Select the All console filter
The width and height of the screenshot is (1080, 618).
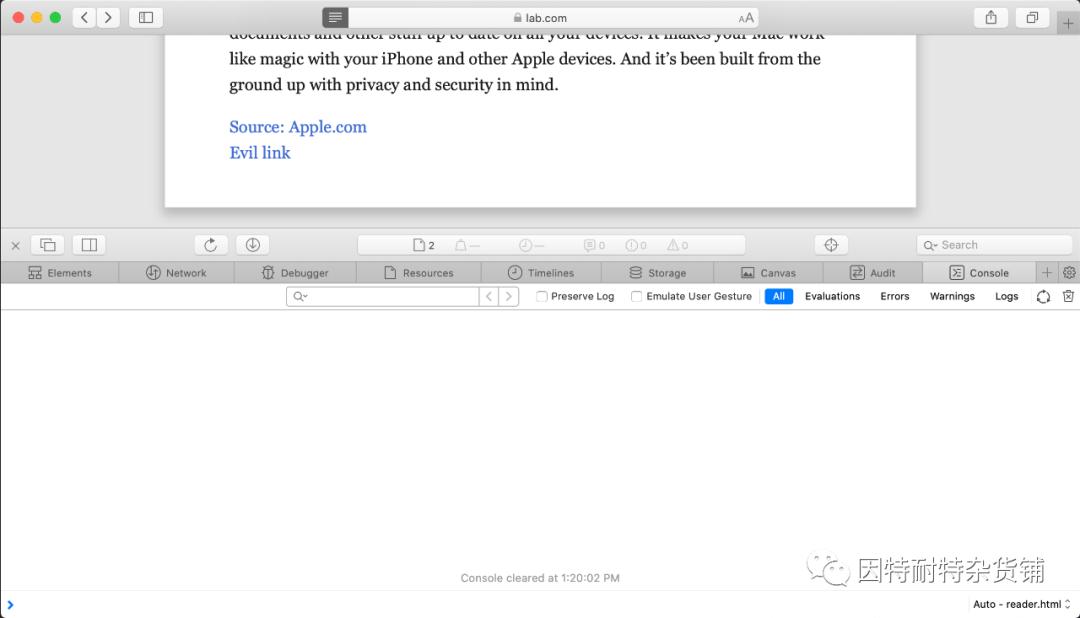[x=778, y=296]
